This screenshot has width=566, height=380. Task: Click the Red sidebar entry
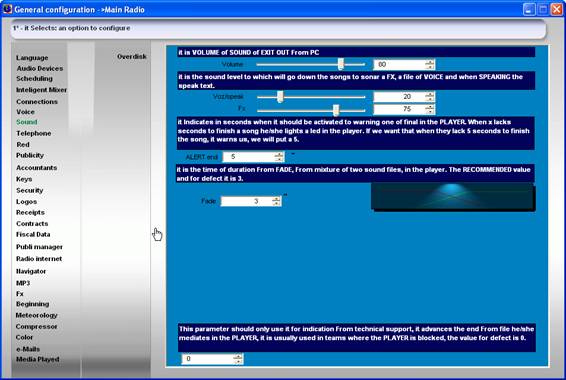[x=23, y=144]
